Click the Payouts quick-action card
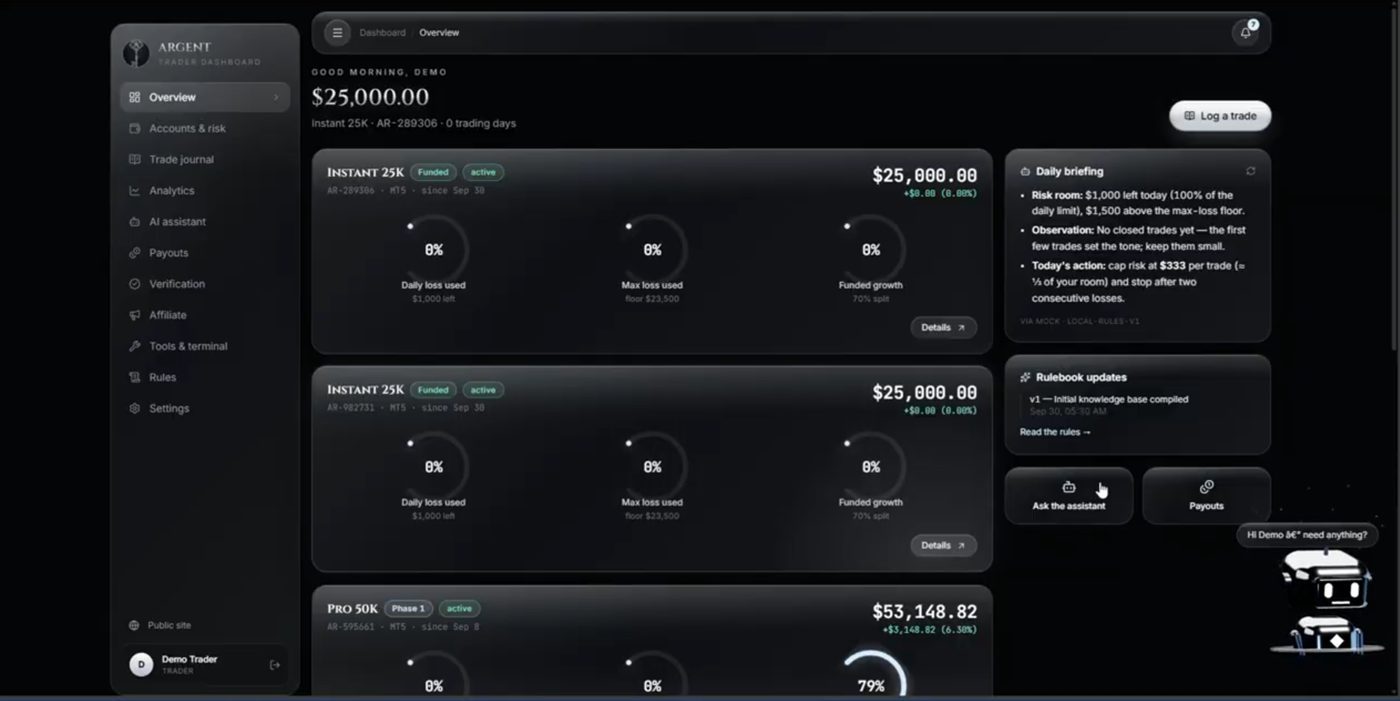The height and width of the screenshot is (701, 1400). click(1206, 496)
